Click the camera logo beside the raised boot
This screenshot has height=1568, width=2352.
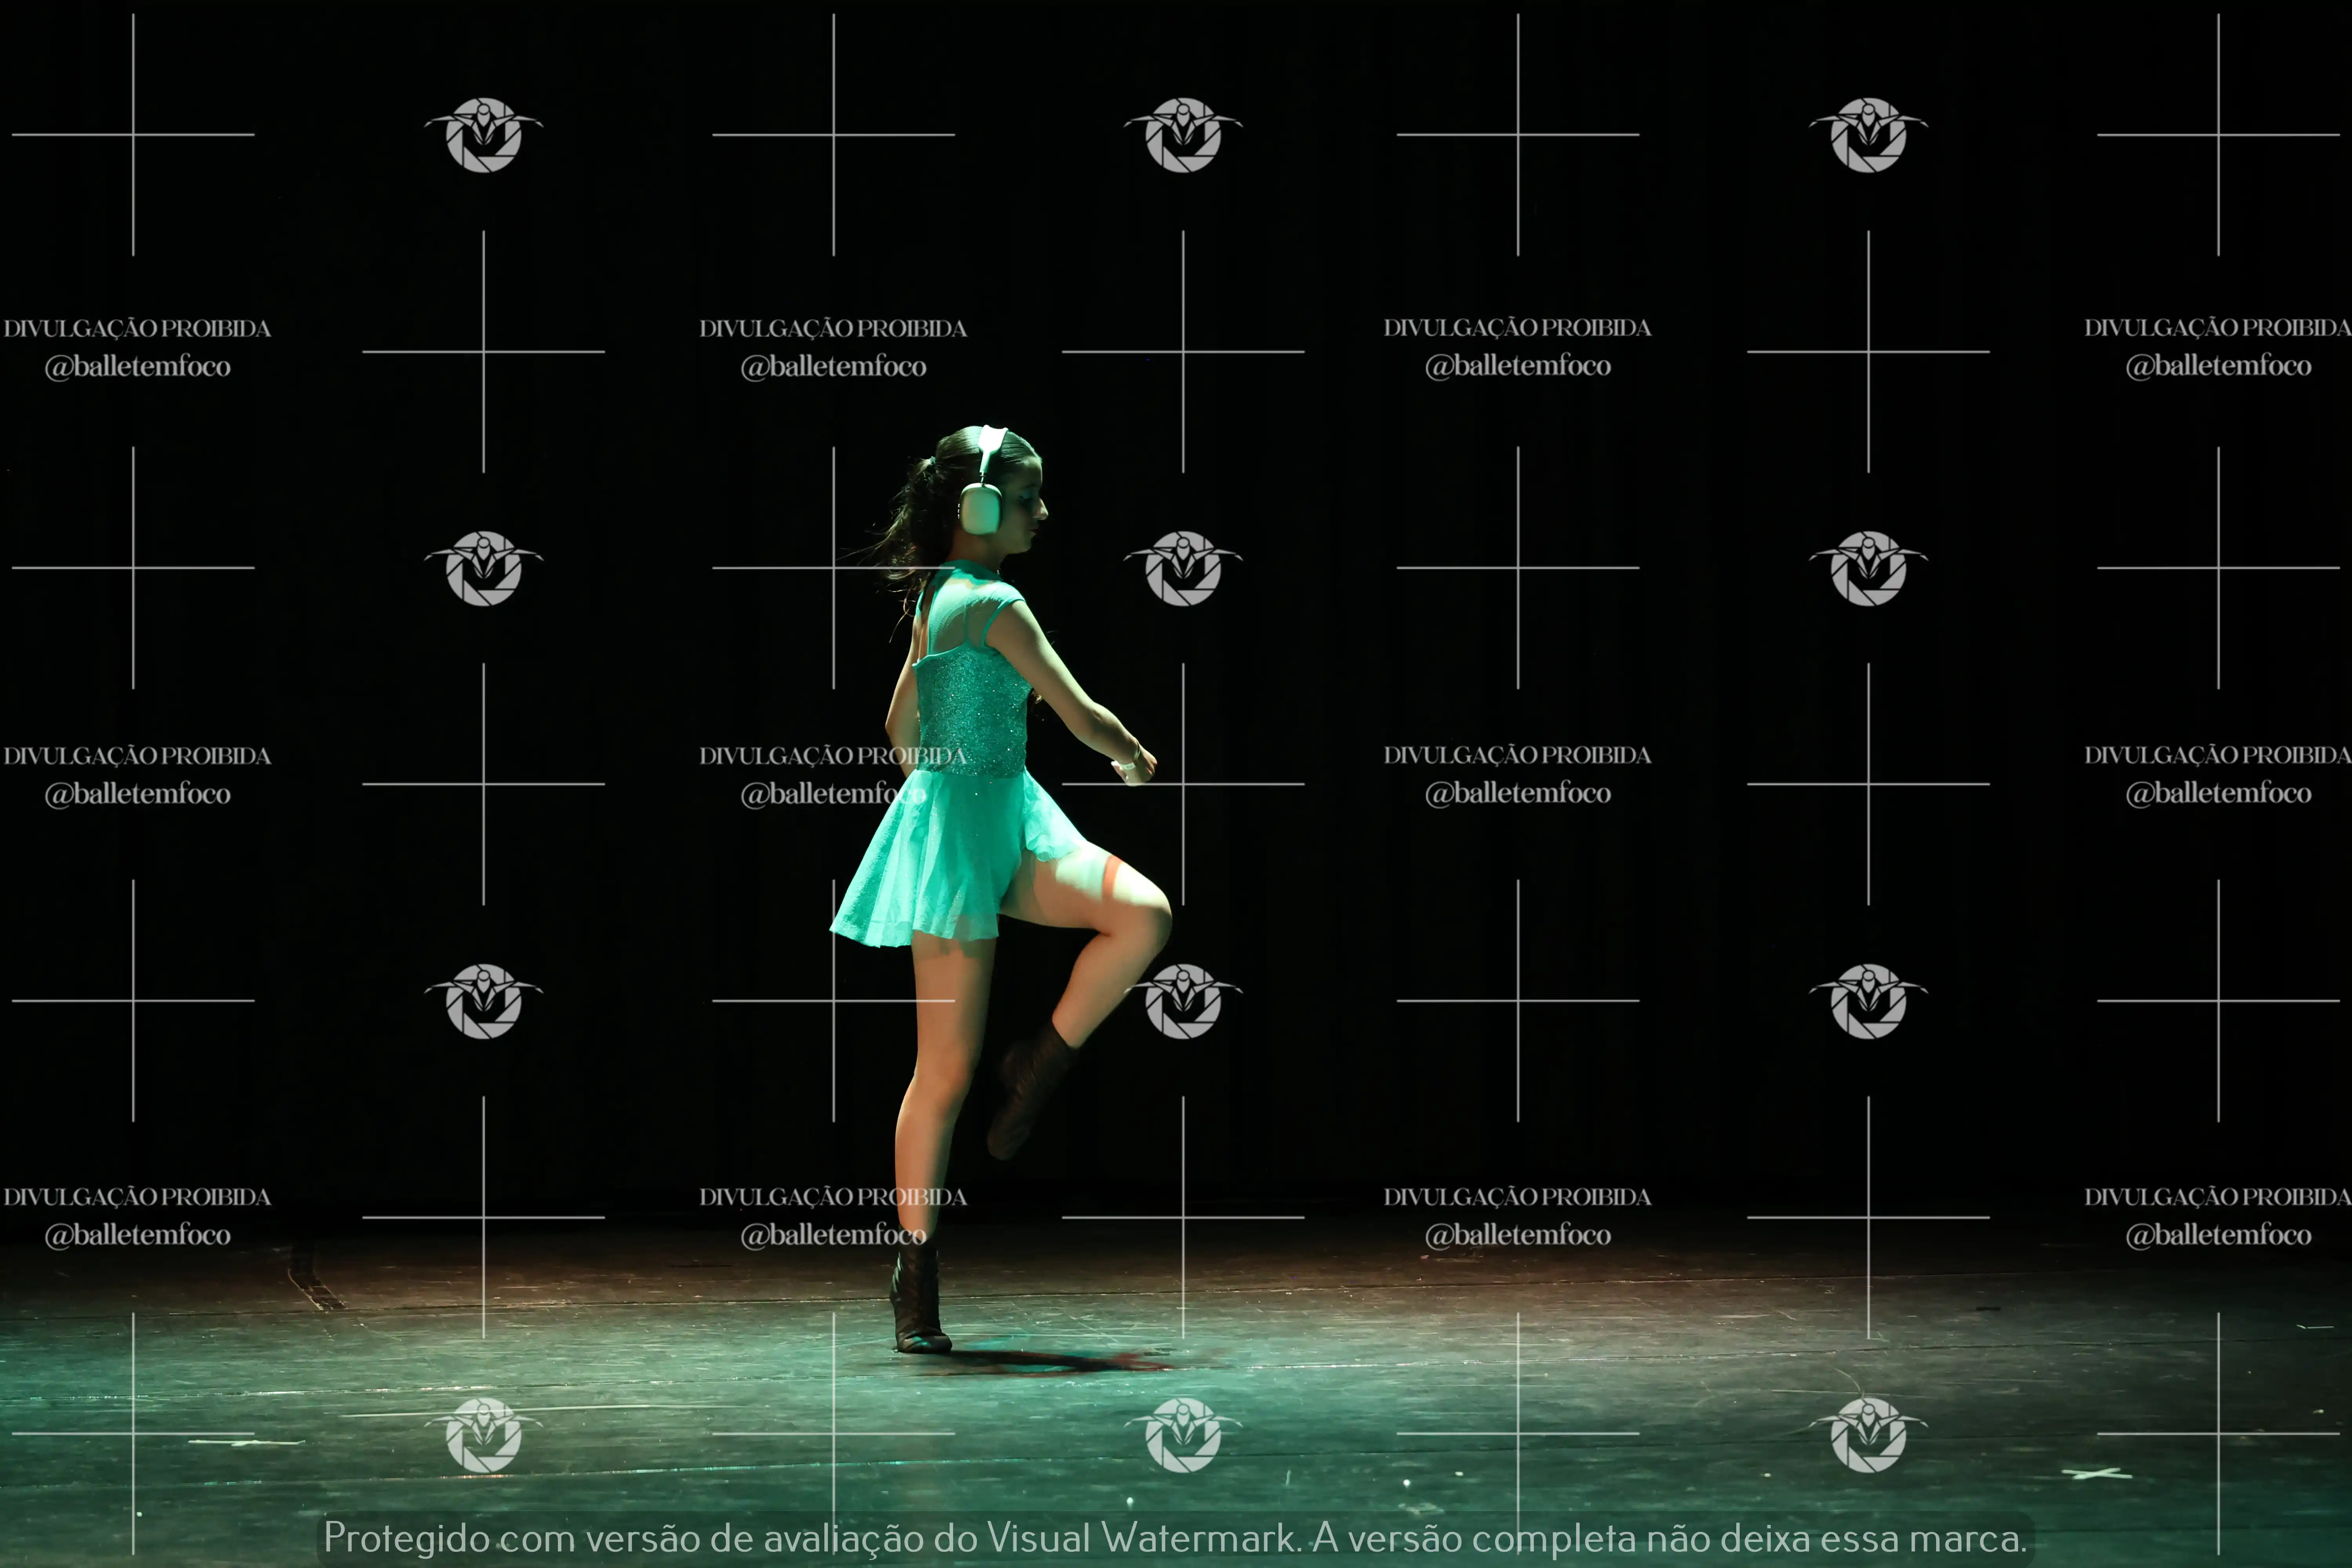(x=1183, y=1001)
